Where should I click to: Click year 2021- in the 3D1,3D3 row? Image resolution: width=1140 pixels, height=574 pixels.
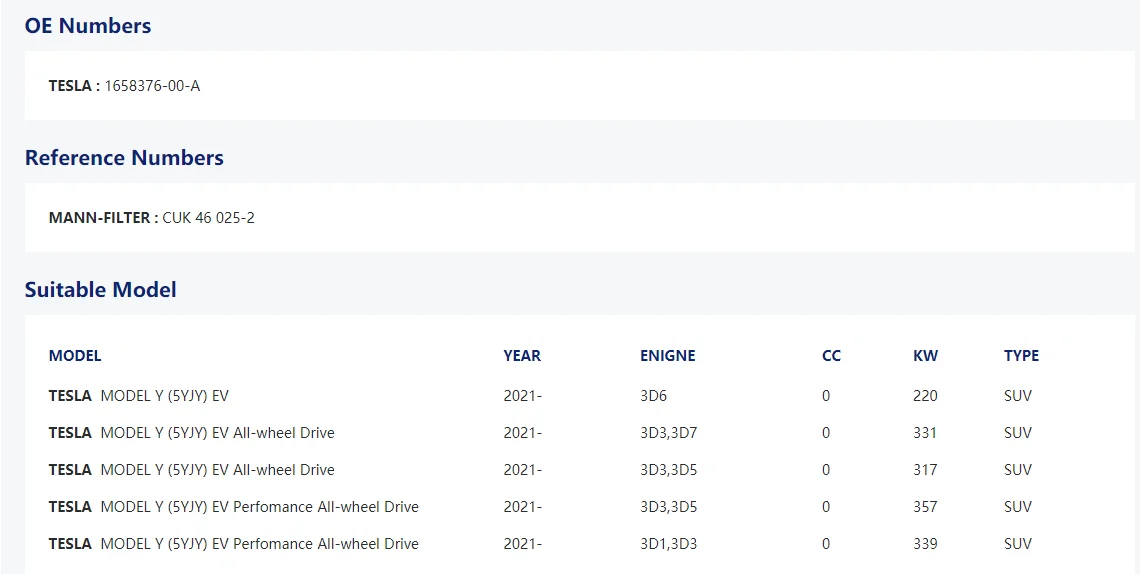click(x=523, y=543)
